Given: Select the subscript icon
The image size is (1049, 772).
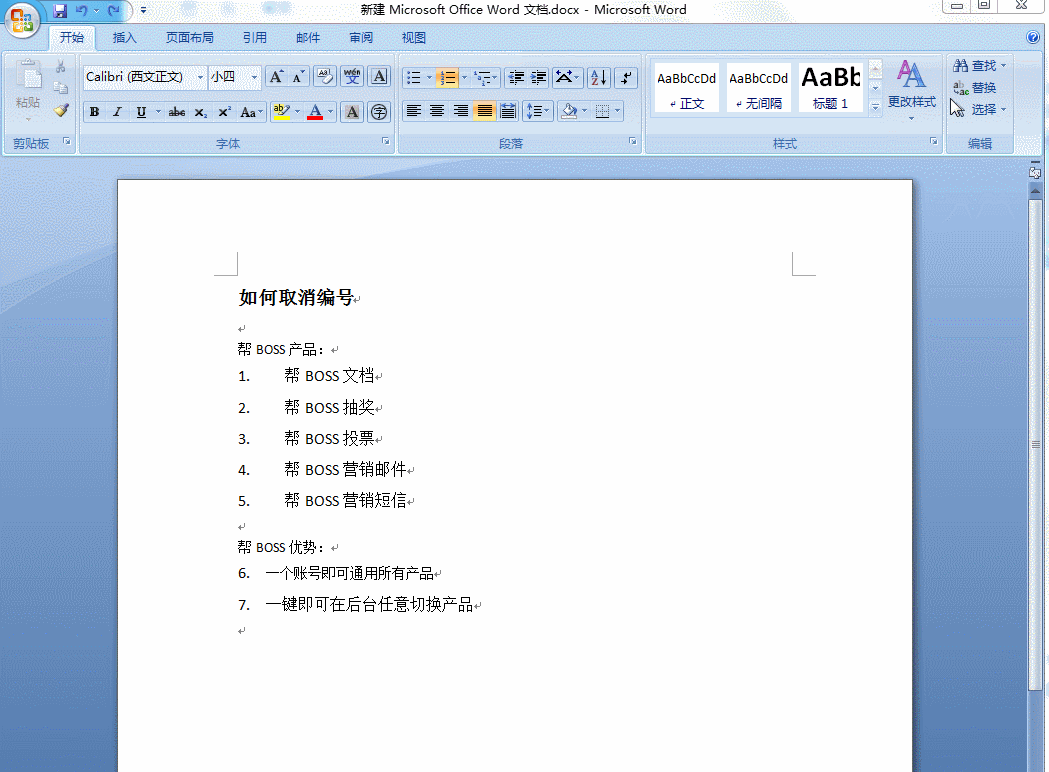Looking at the screenshot, I should coord(201,111).
